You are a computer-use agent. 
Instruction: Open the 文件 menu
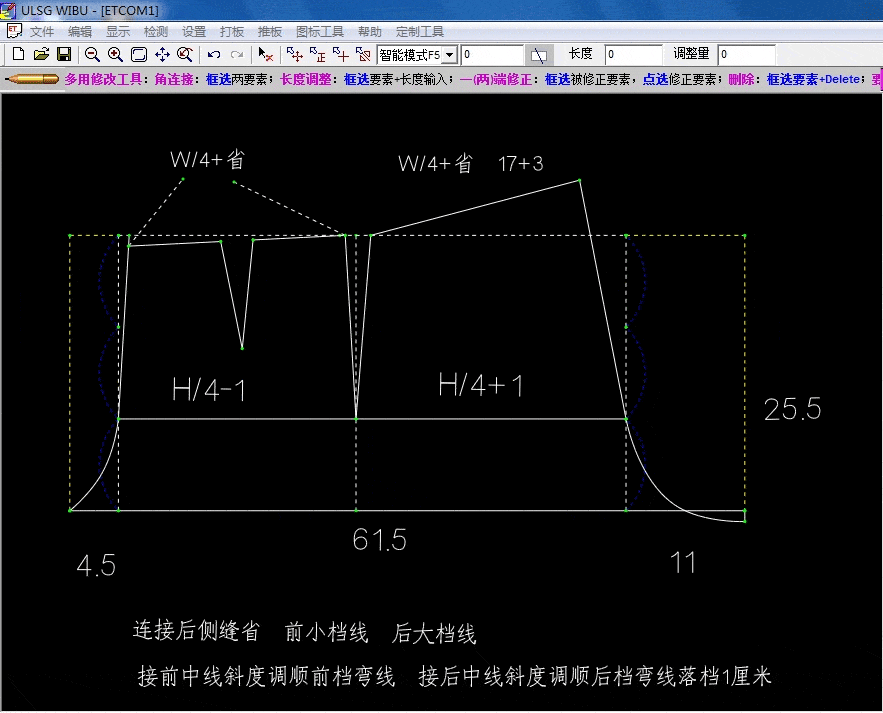42,32
